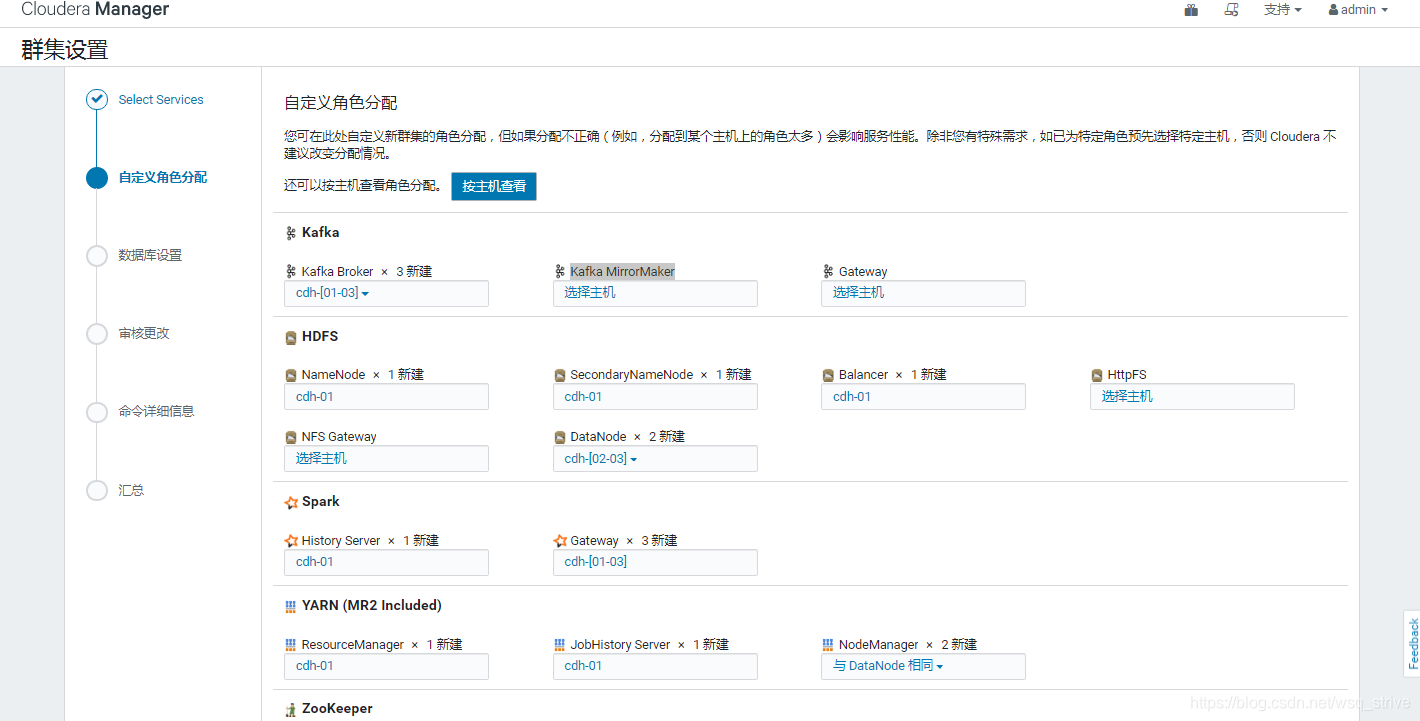The height and width of the screenshot is (721, 1420).
Task: Click the Kafka Gateway role icon
Action: (x=828, y=272)
